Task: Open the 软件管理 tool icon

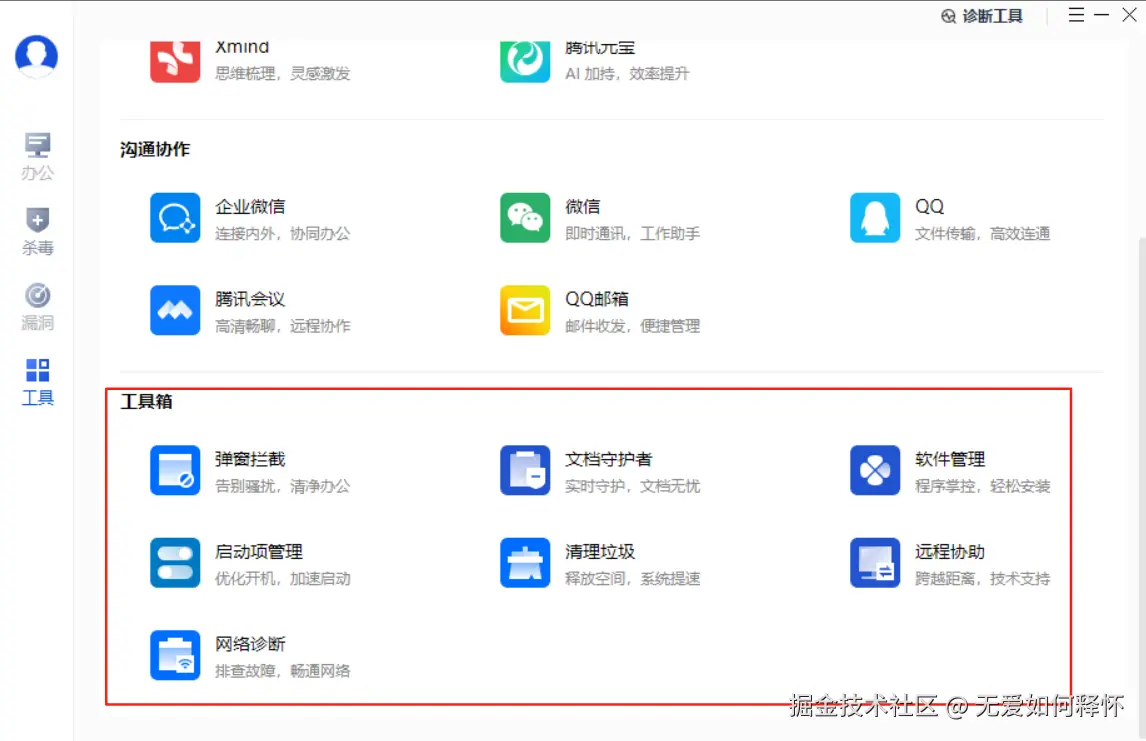Action: (875, 471)
